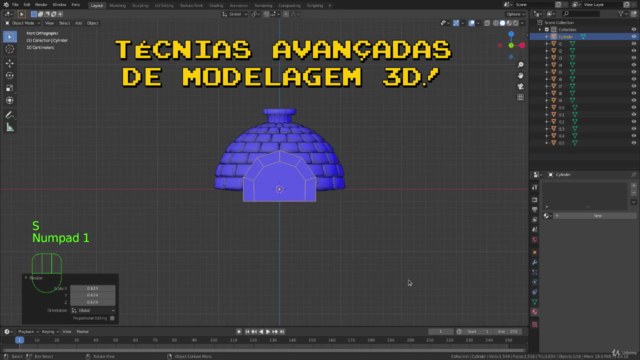Screen dimensions: 640x360
Task: Open the Blender logo menu
Action: [6, 5]
